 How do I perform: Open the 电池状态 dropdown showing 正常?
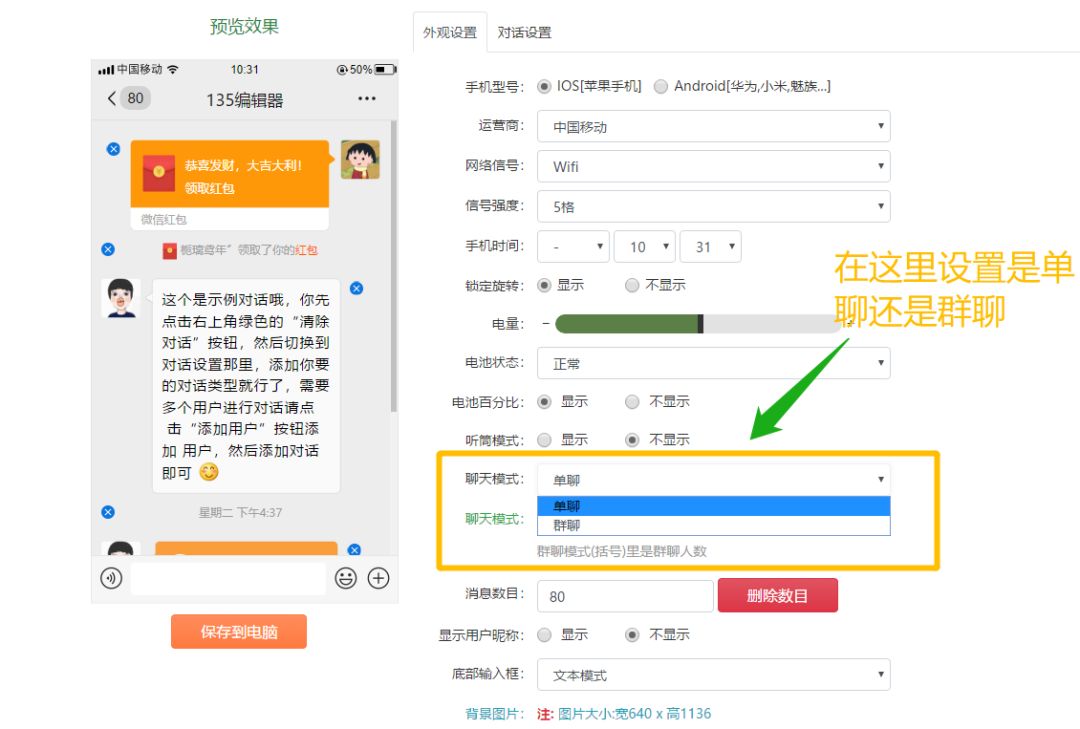714,363
